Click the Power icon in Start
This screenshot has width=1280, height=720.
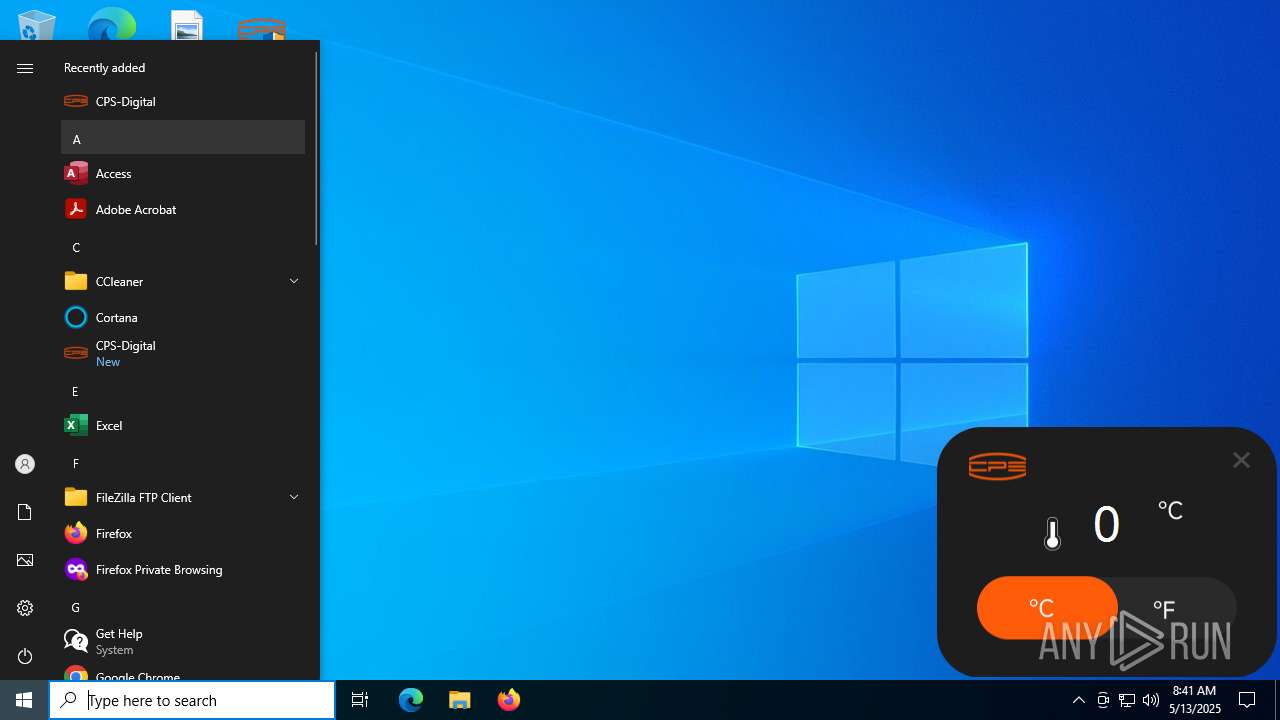[x=25, y=656]
